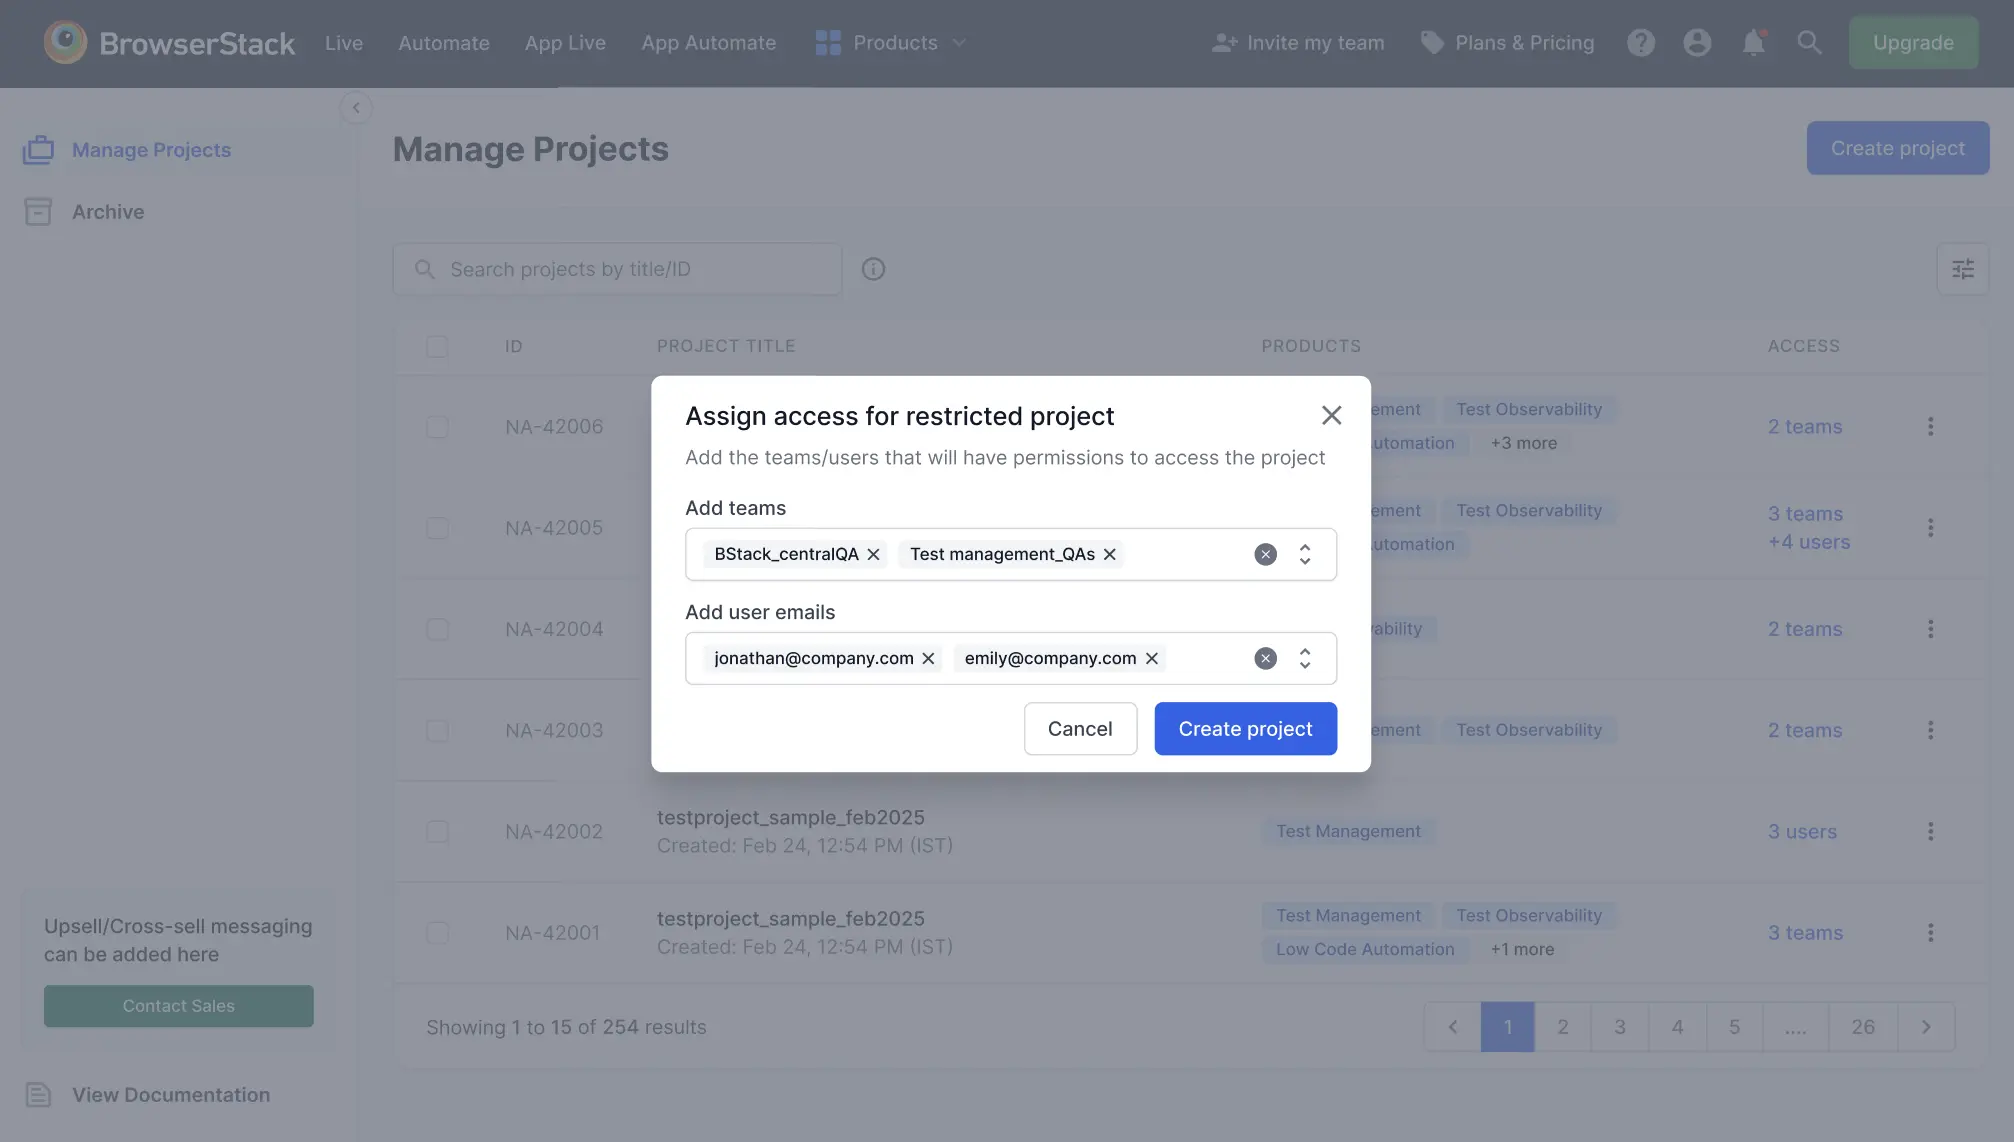
Task: Open kebab menu for project NA-42006
Action: (x=1930, y=426)
